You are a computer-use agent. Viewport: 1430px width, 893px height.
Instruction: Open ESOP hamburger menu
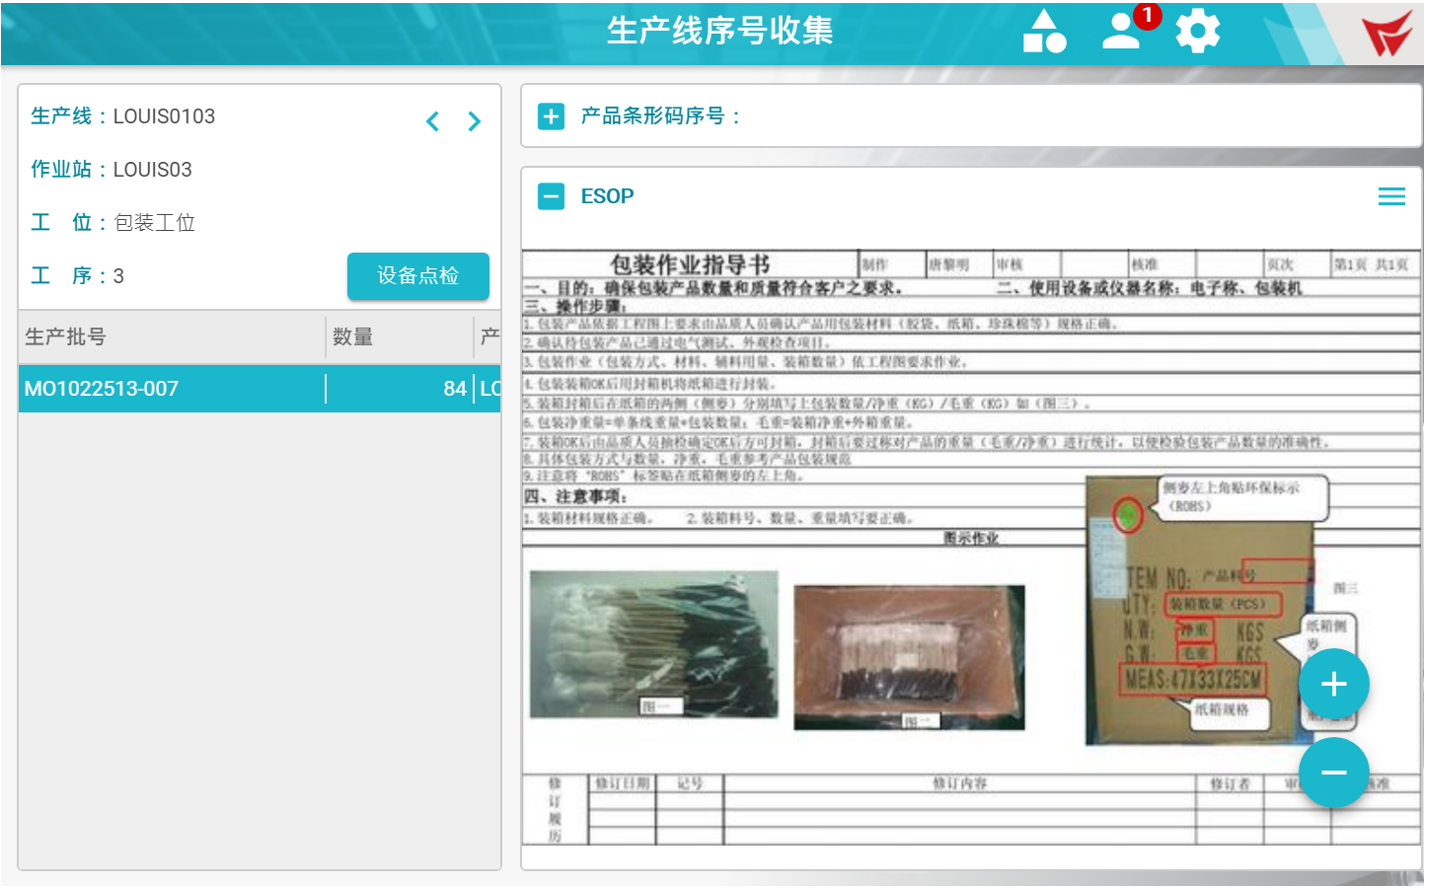(1391, 196)
